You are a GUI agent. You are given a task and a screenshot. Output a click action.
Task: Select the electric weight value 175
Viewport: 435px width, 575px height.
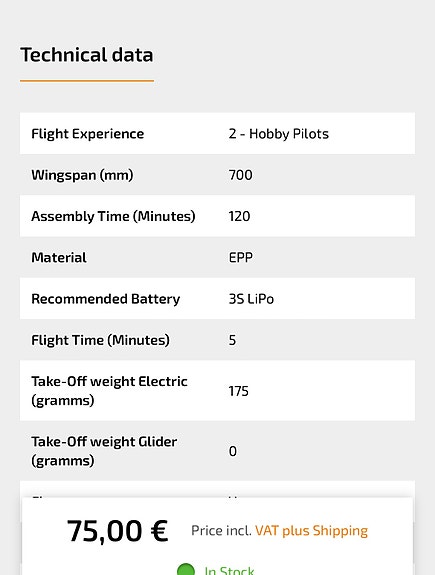coord(239,391)
